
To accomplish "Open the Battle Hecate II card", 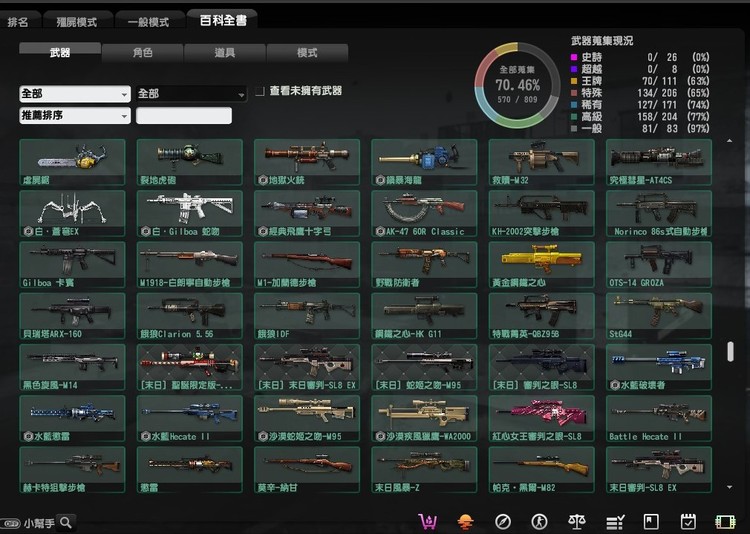I will pos(659,418).
